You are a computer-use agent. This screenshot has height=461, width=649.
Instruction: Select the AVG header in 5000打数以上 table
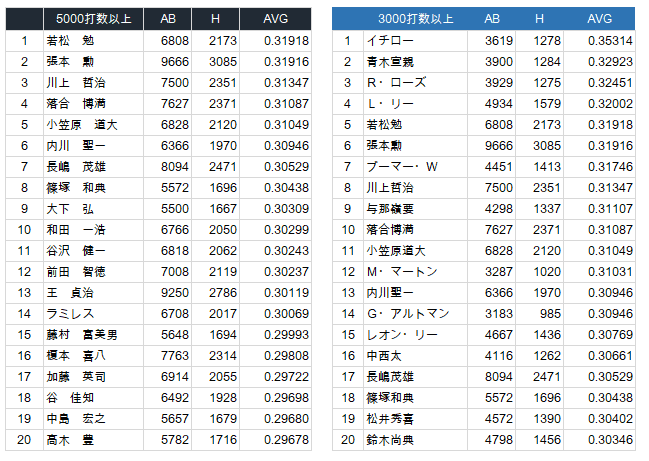point(275,19)
